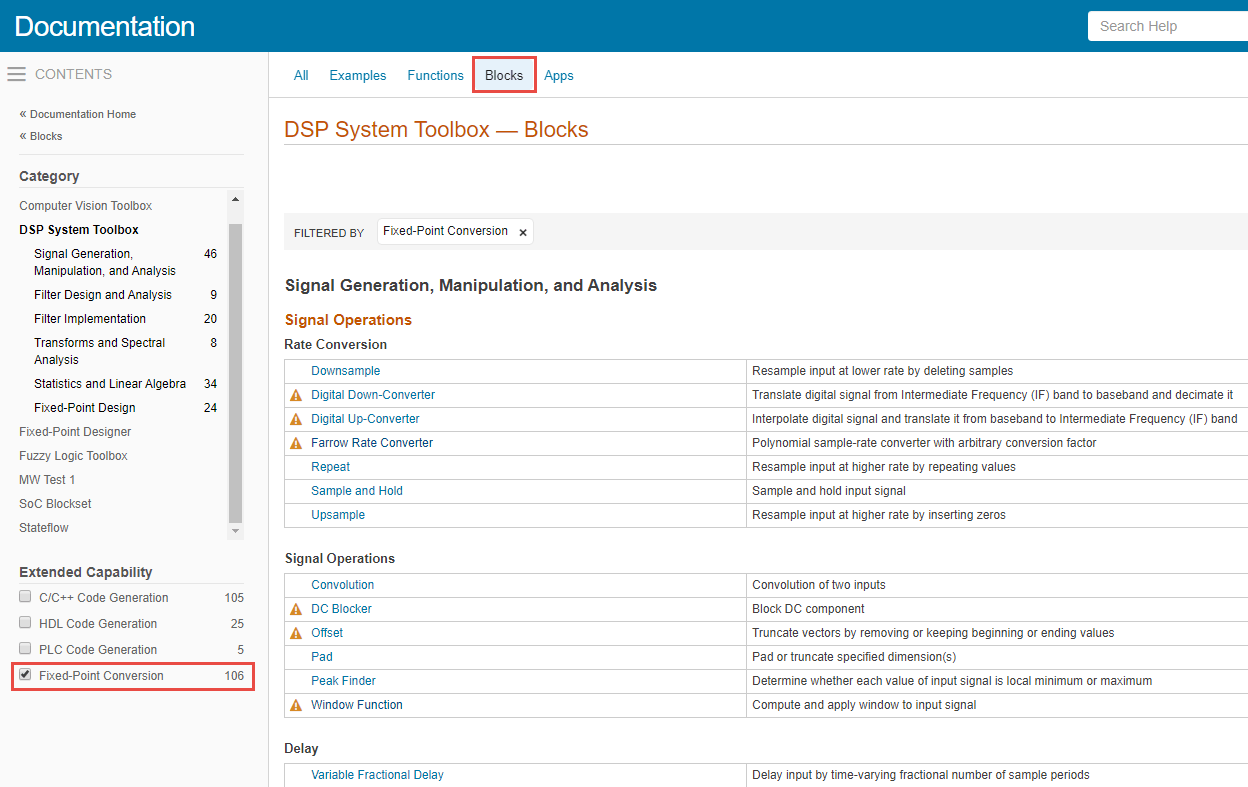Enable the HDL Code Generation filter
Viewport: 1248px width, 787px height.
24,623
